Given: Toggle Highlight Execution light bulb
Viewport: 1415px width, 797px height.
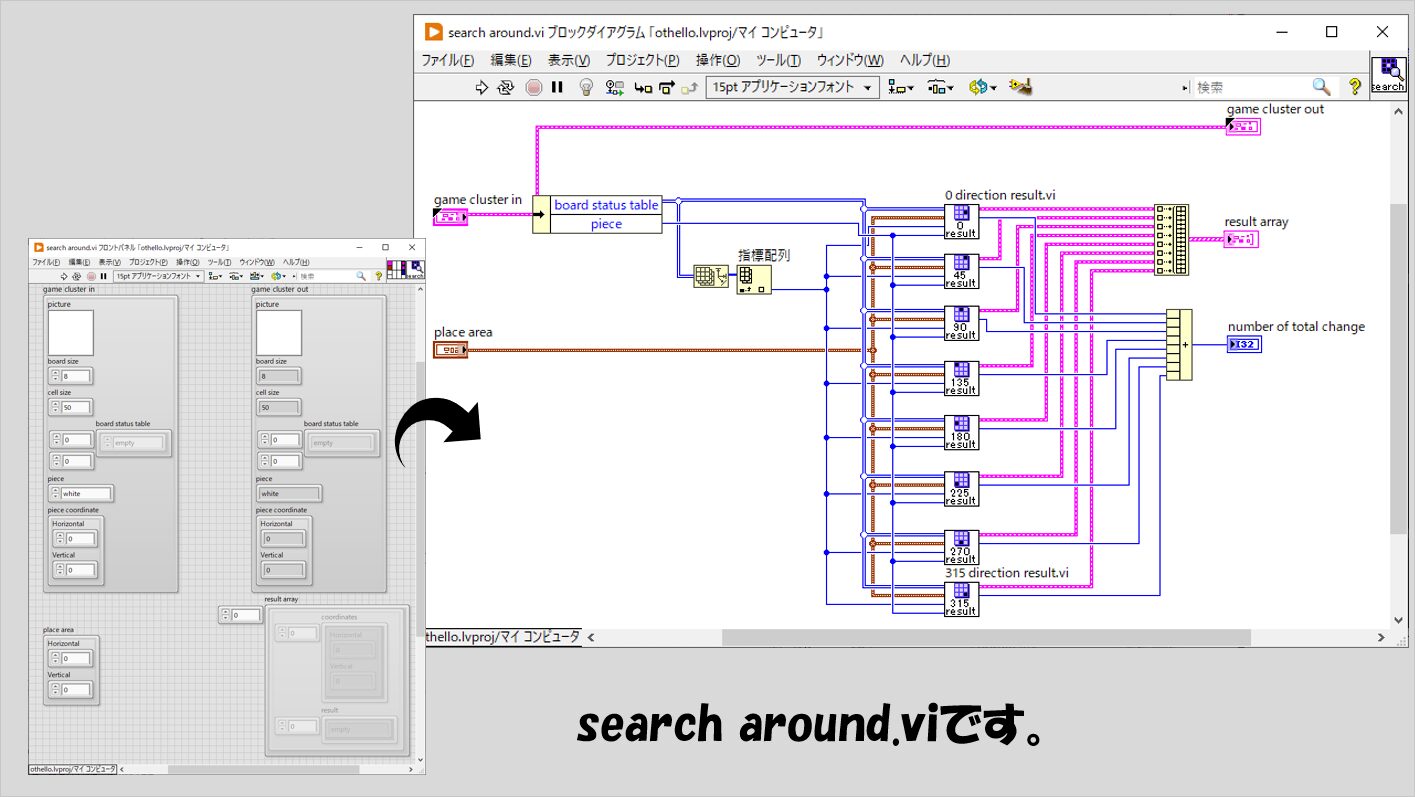Looking at the screenshot, I should click(x=587, y=87).
